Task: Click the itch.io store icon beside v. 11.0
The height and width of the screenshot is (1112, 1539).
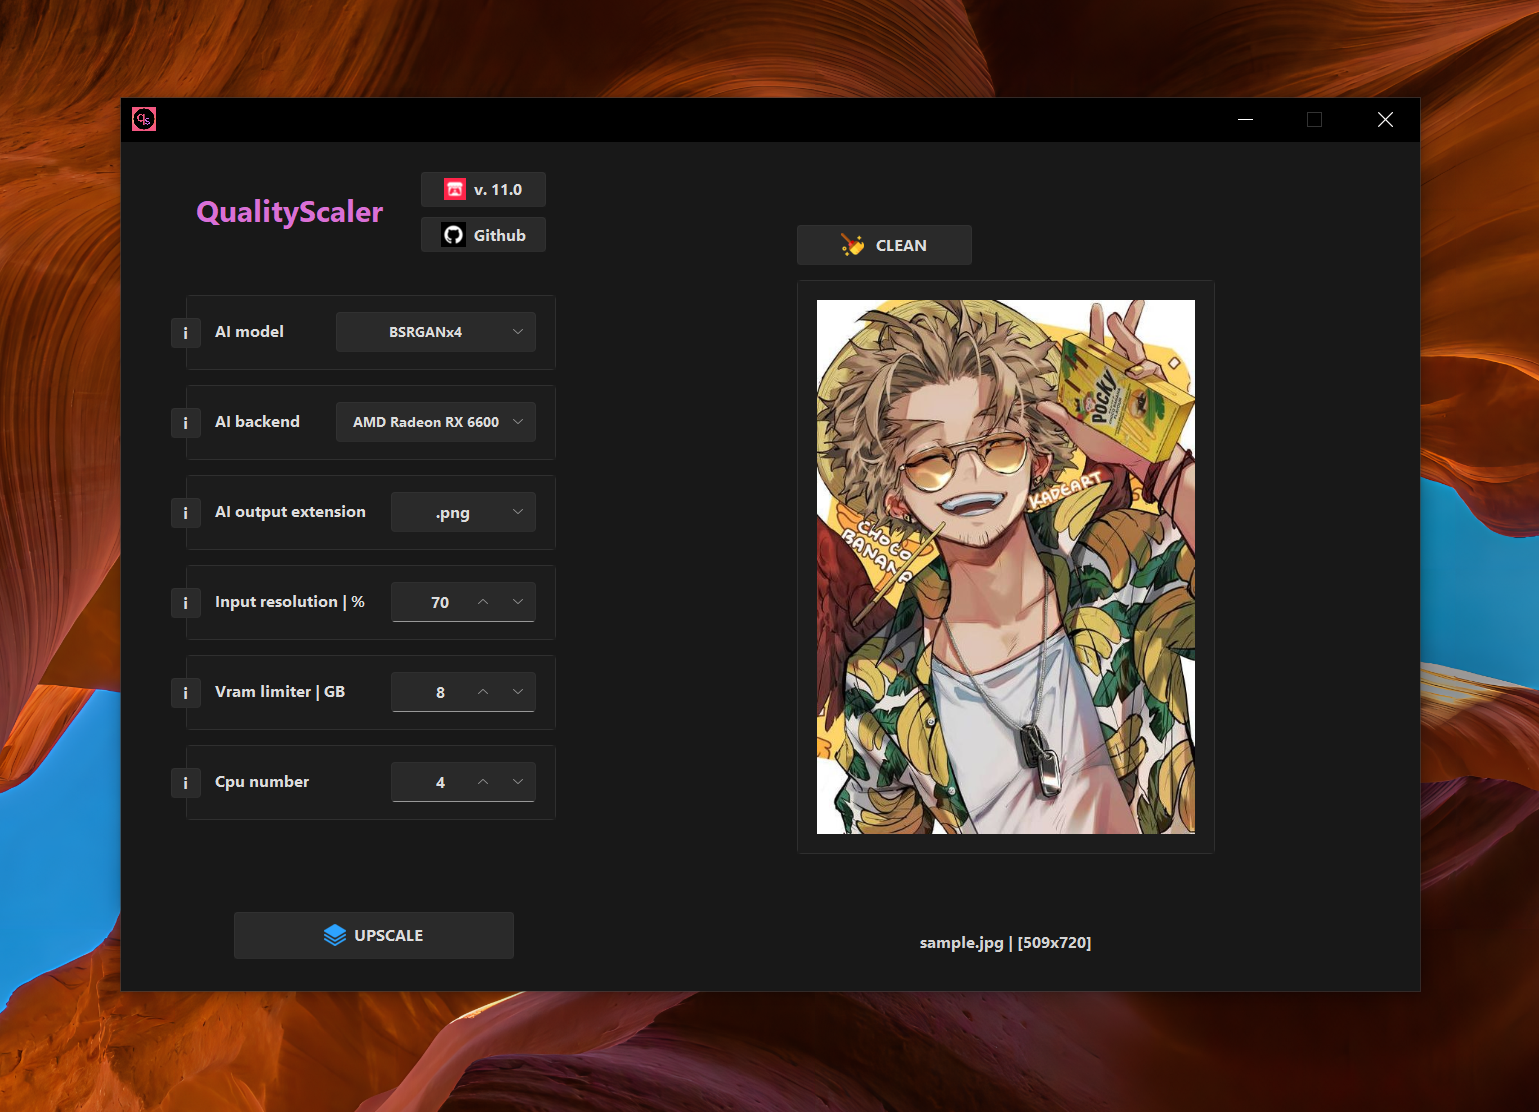Action: point(455,189)
